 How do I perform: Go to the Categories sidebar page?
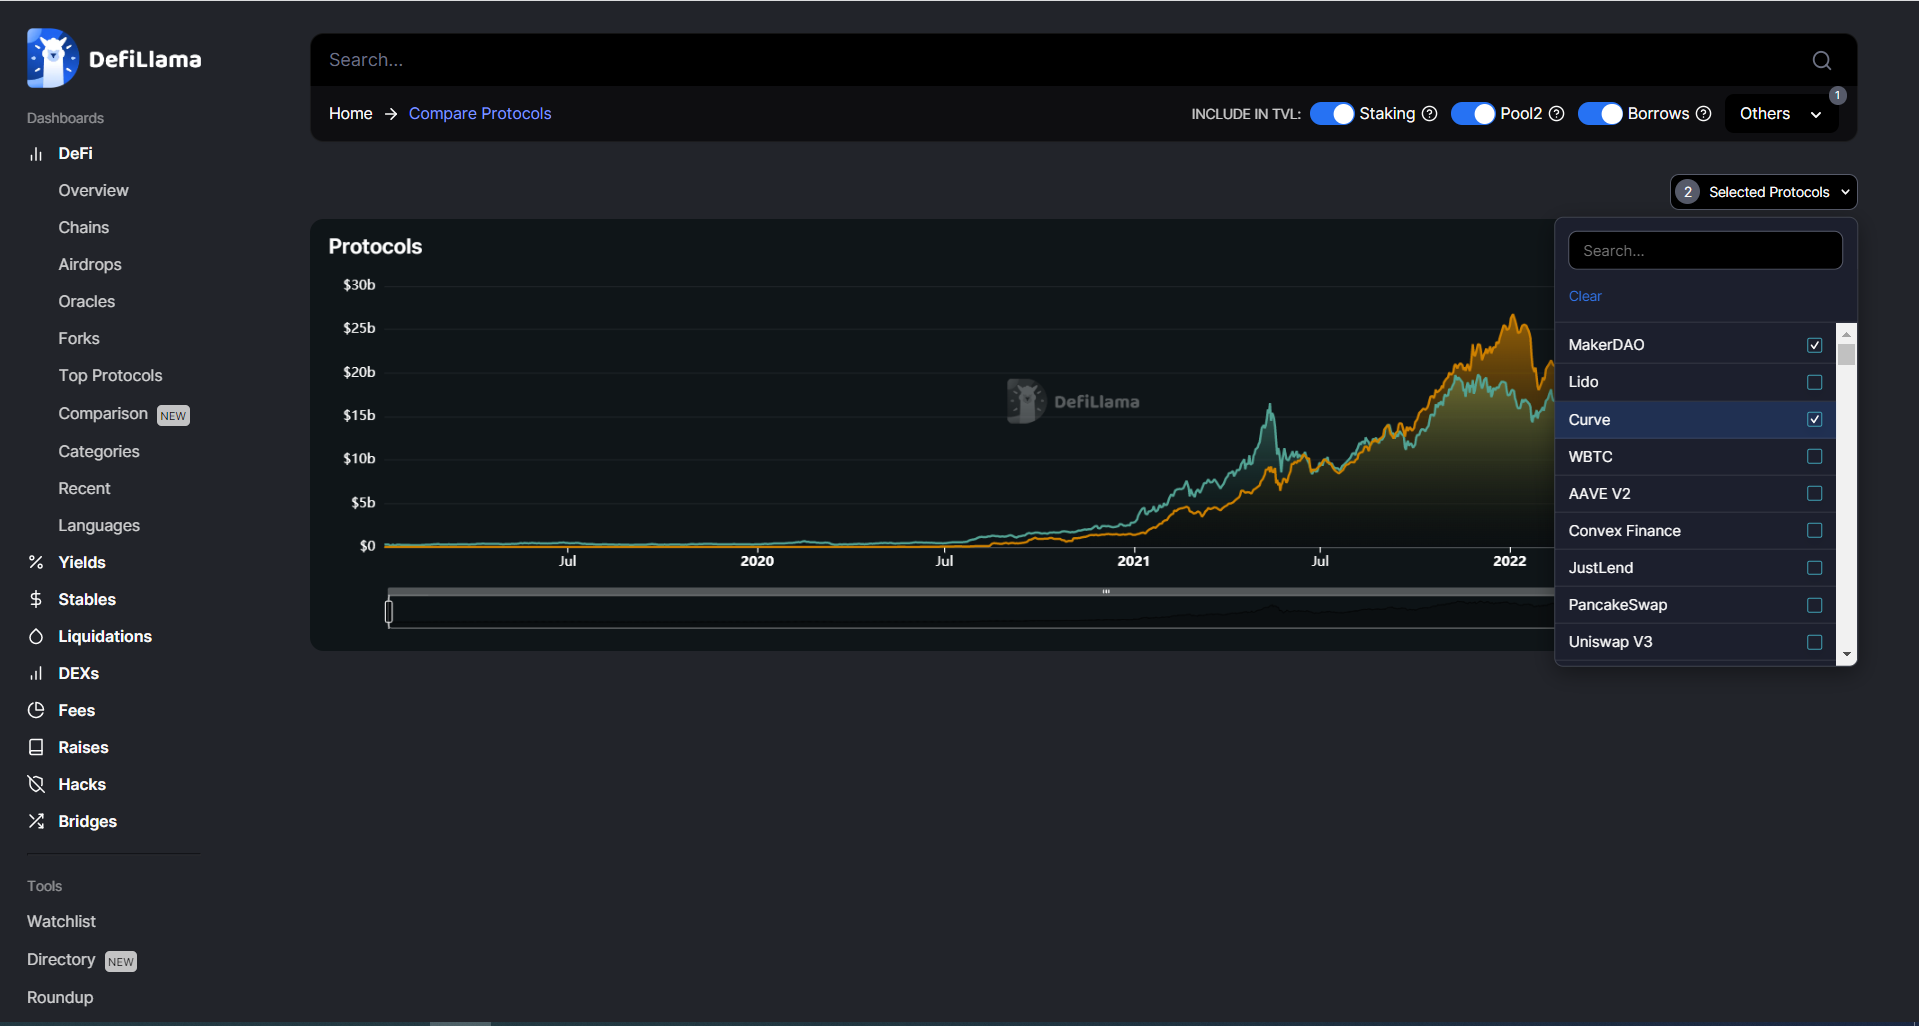coord(99,452)
